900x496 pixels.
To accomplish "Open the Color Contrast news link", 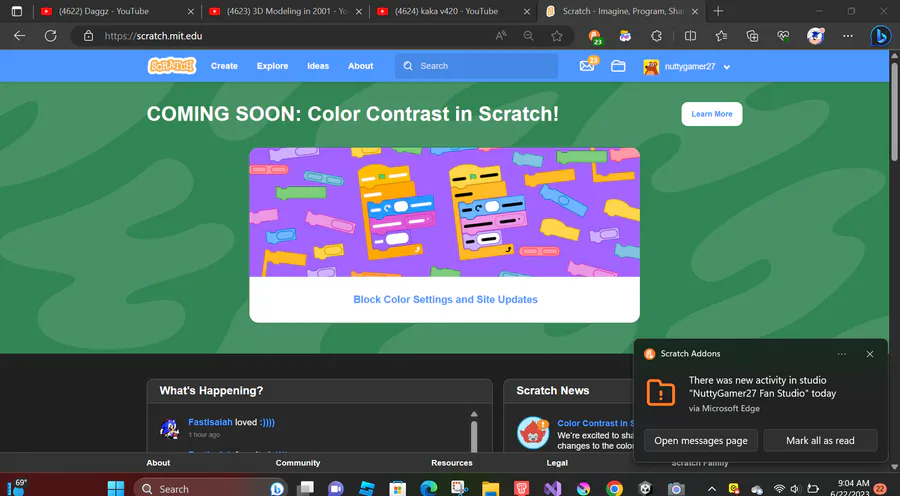I will [x=595, y=423].
